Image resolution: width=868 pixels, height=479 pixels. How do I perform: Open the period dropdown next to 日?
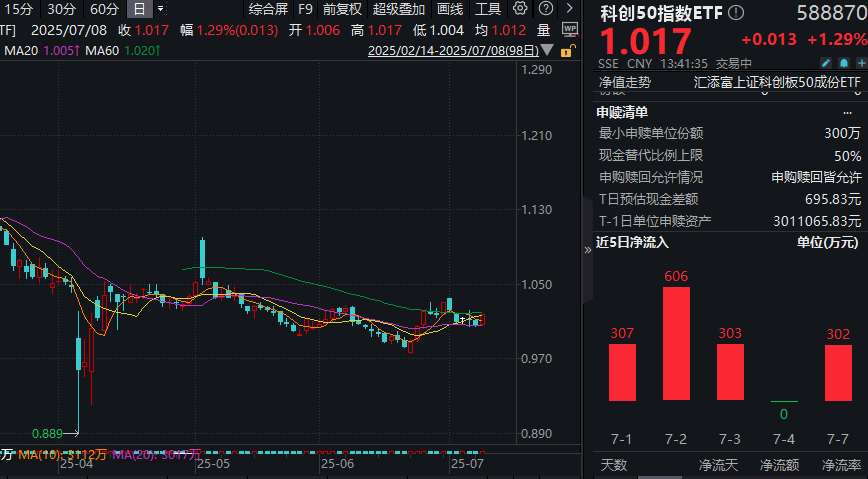tap(161, 9)
